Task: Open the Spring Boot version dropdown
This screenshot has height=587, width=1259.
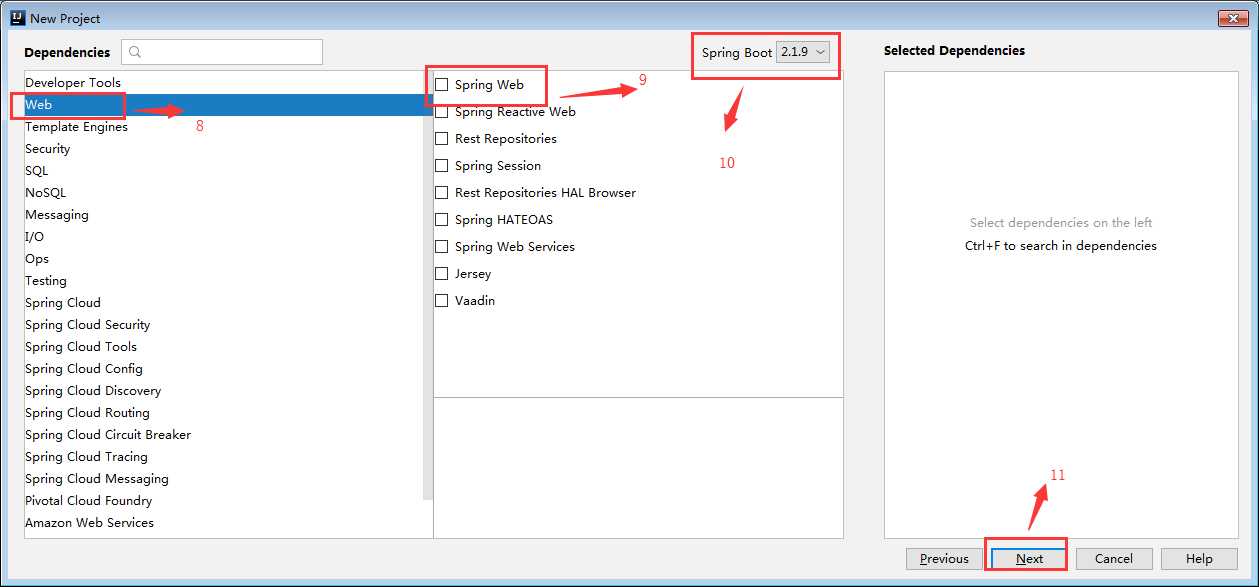Action: (x=803, y=52)
